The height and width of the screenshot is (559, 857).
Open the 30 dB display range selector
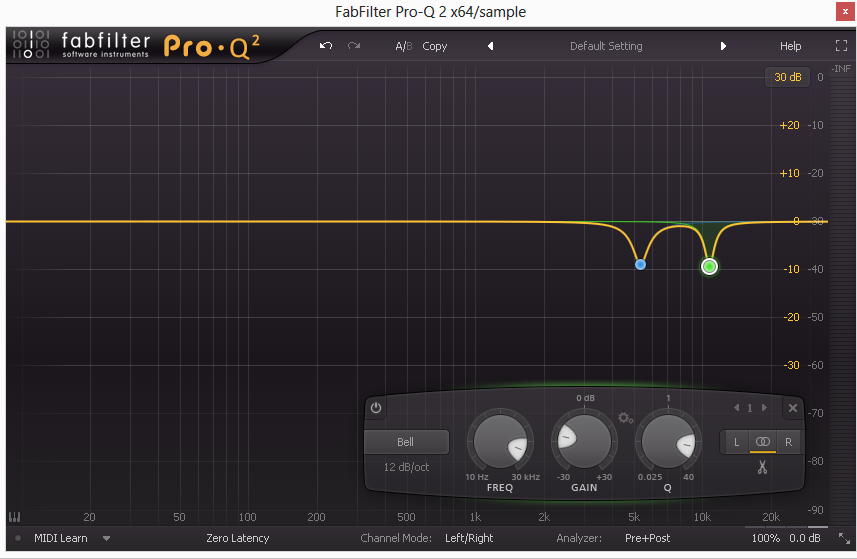(787, 77)
